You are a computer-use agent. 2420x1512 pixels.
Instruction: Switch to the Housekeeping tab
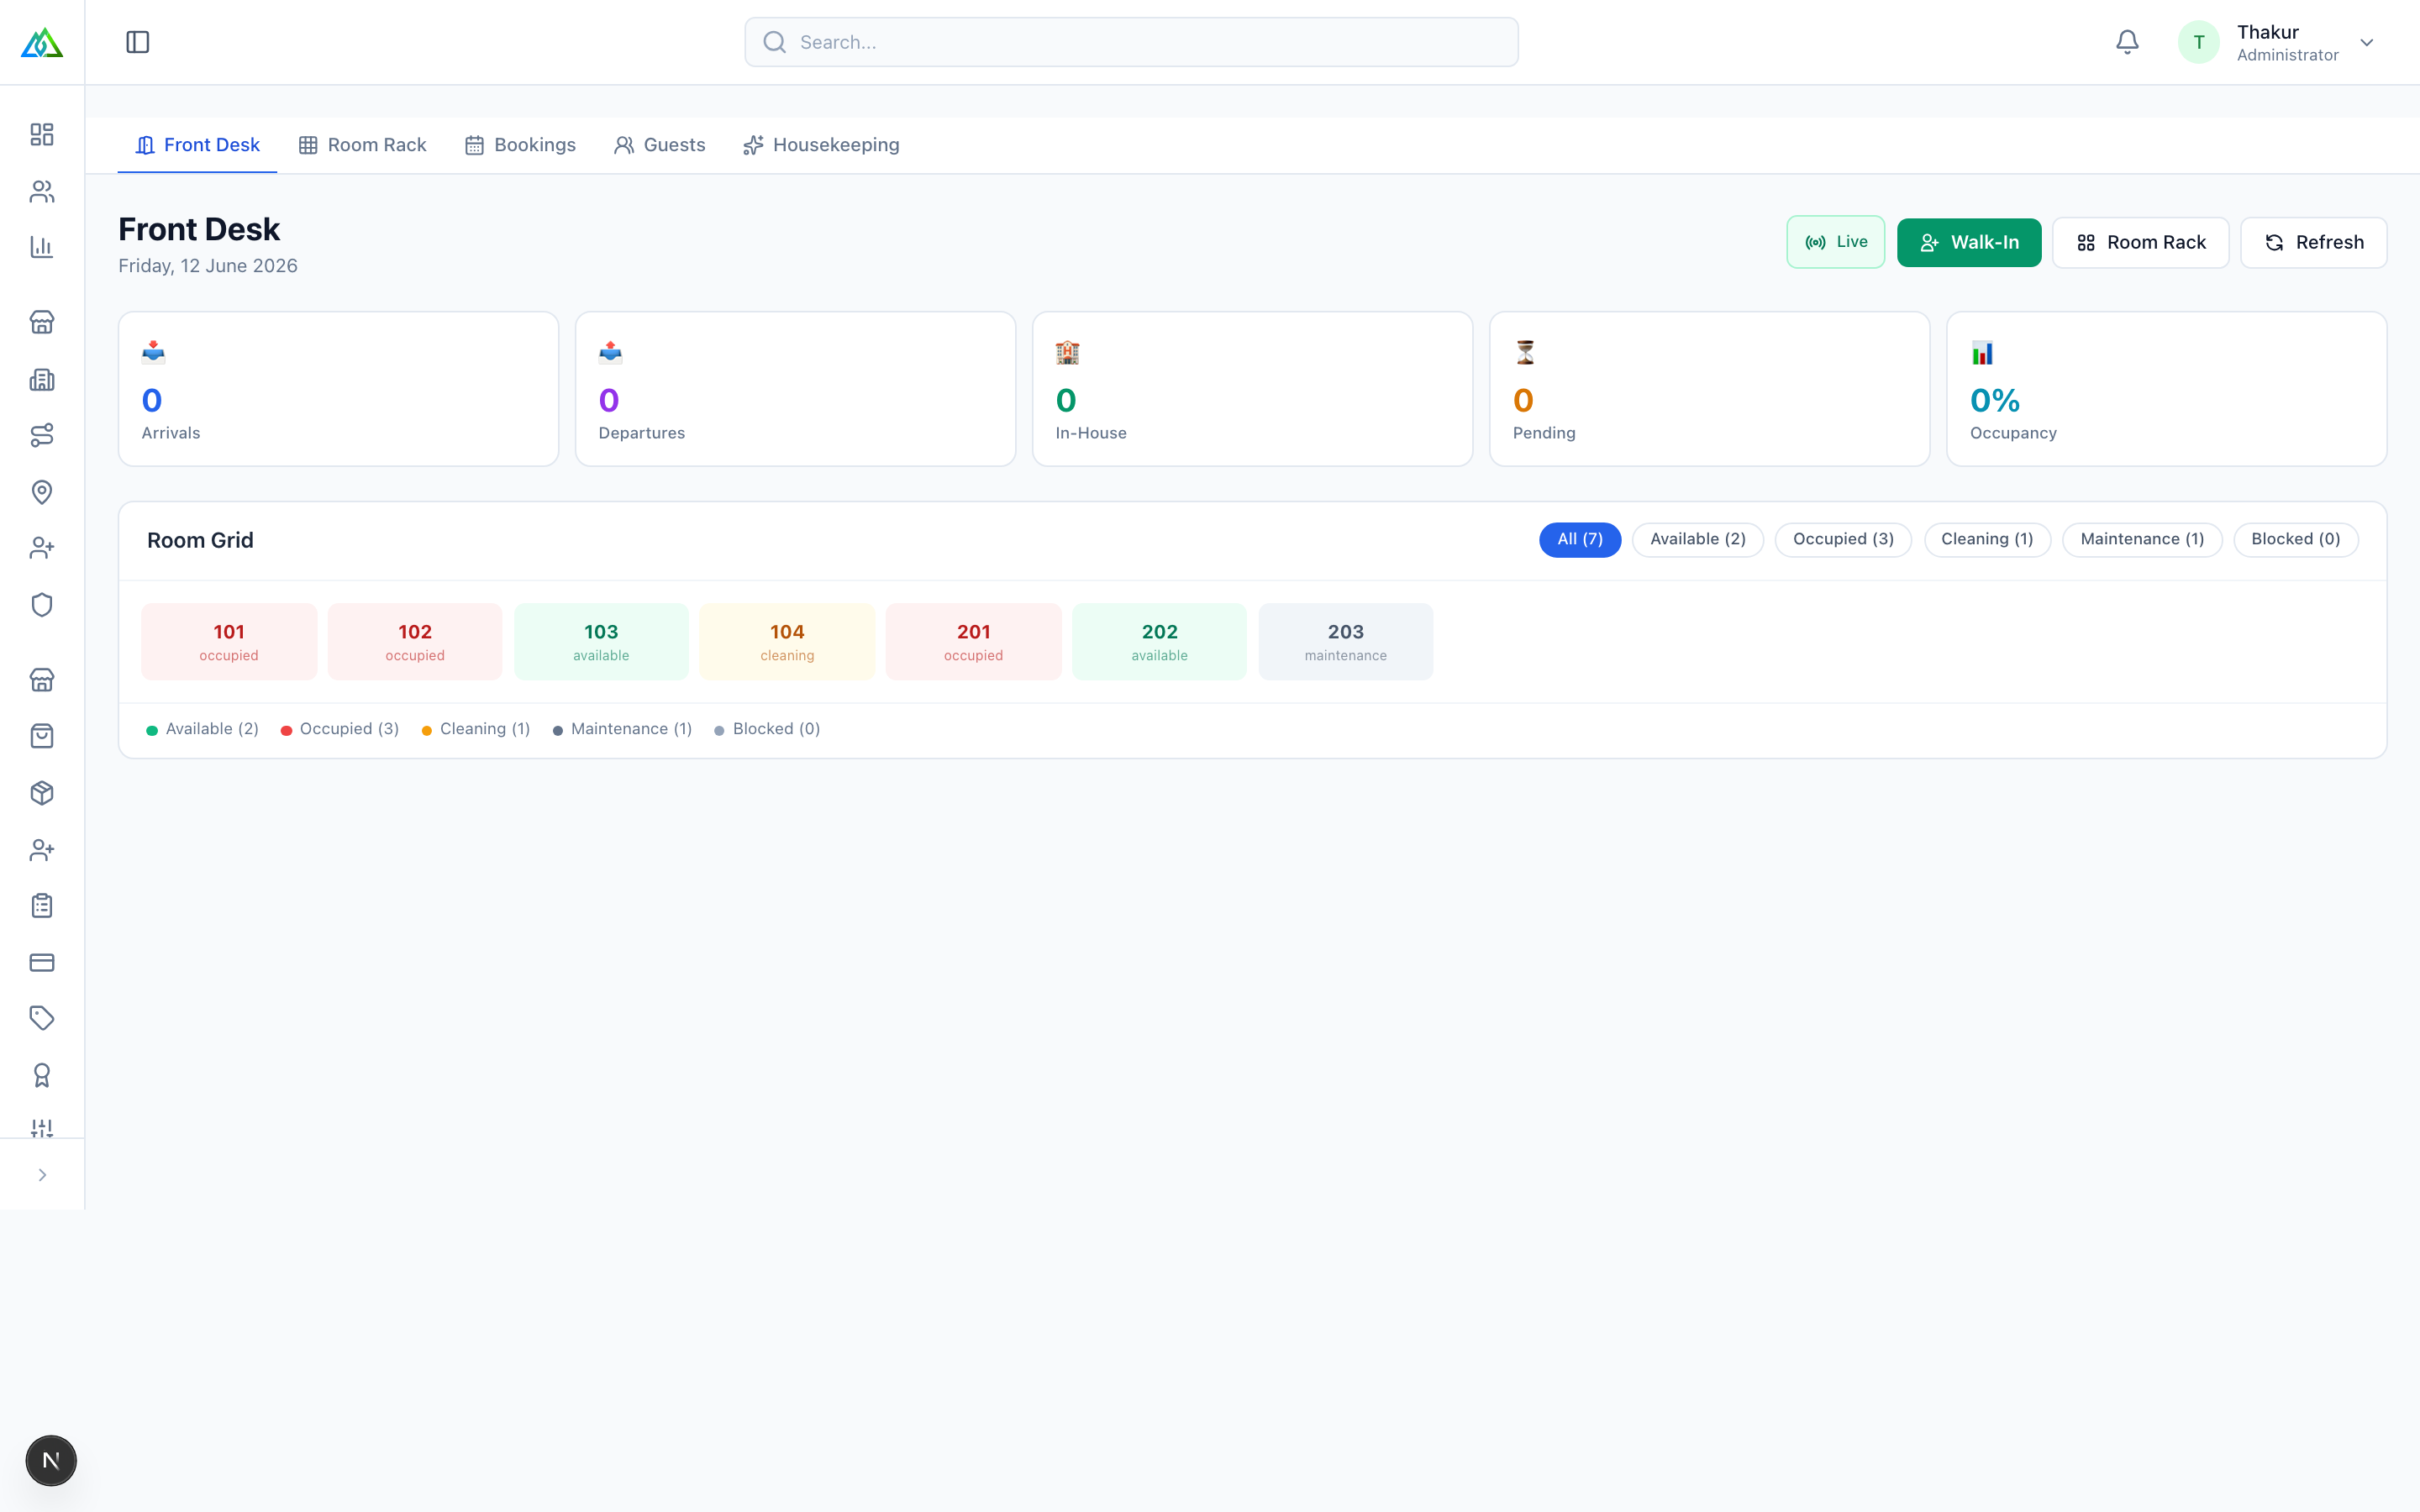pos(821,145)
